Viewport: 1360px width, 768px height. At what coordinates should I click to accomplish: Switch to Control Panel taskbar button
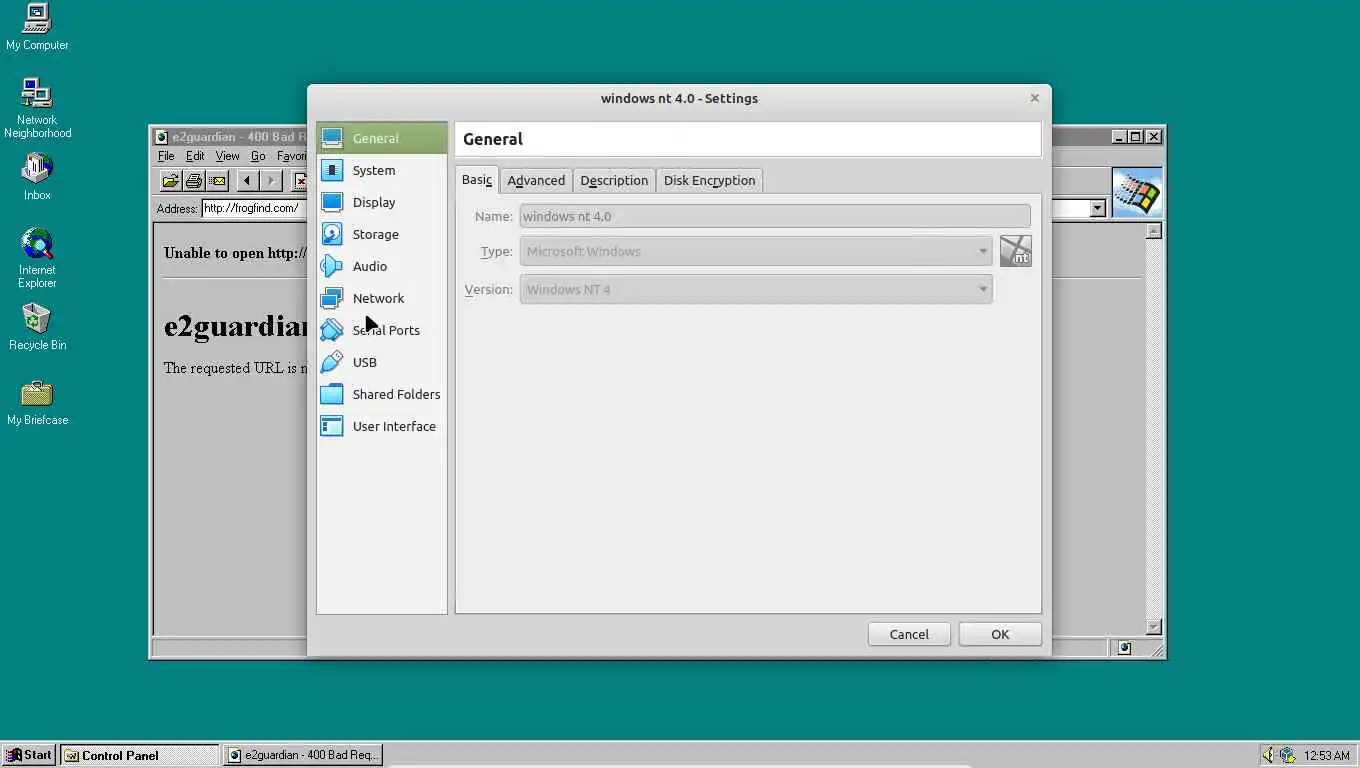(139, 755)
